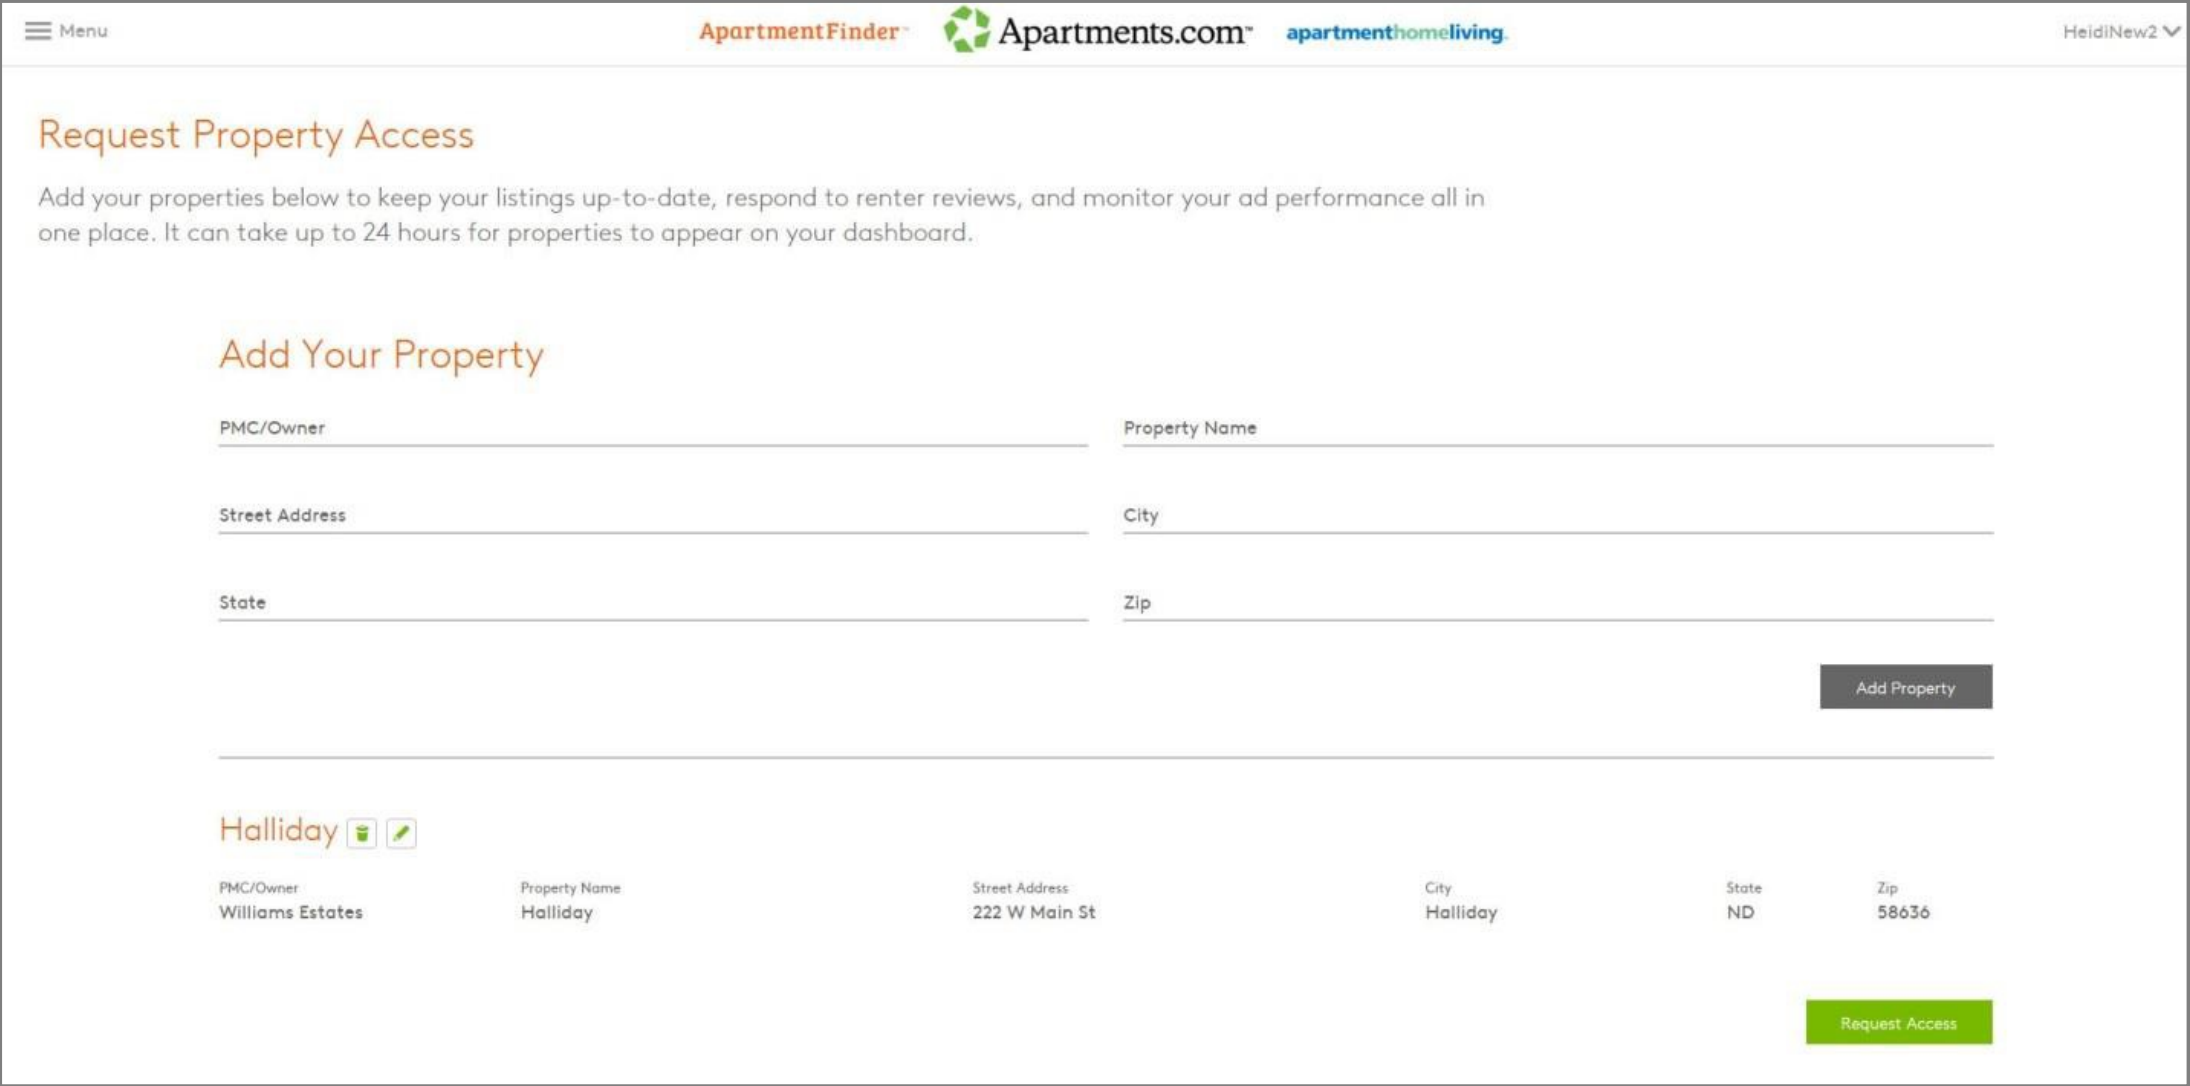Delete the Halliday property via trash icon
Image resolution: width=2190 pixels, height=1086 pixels.
tap(362, 831)
